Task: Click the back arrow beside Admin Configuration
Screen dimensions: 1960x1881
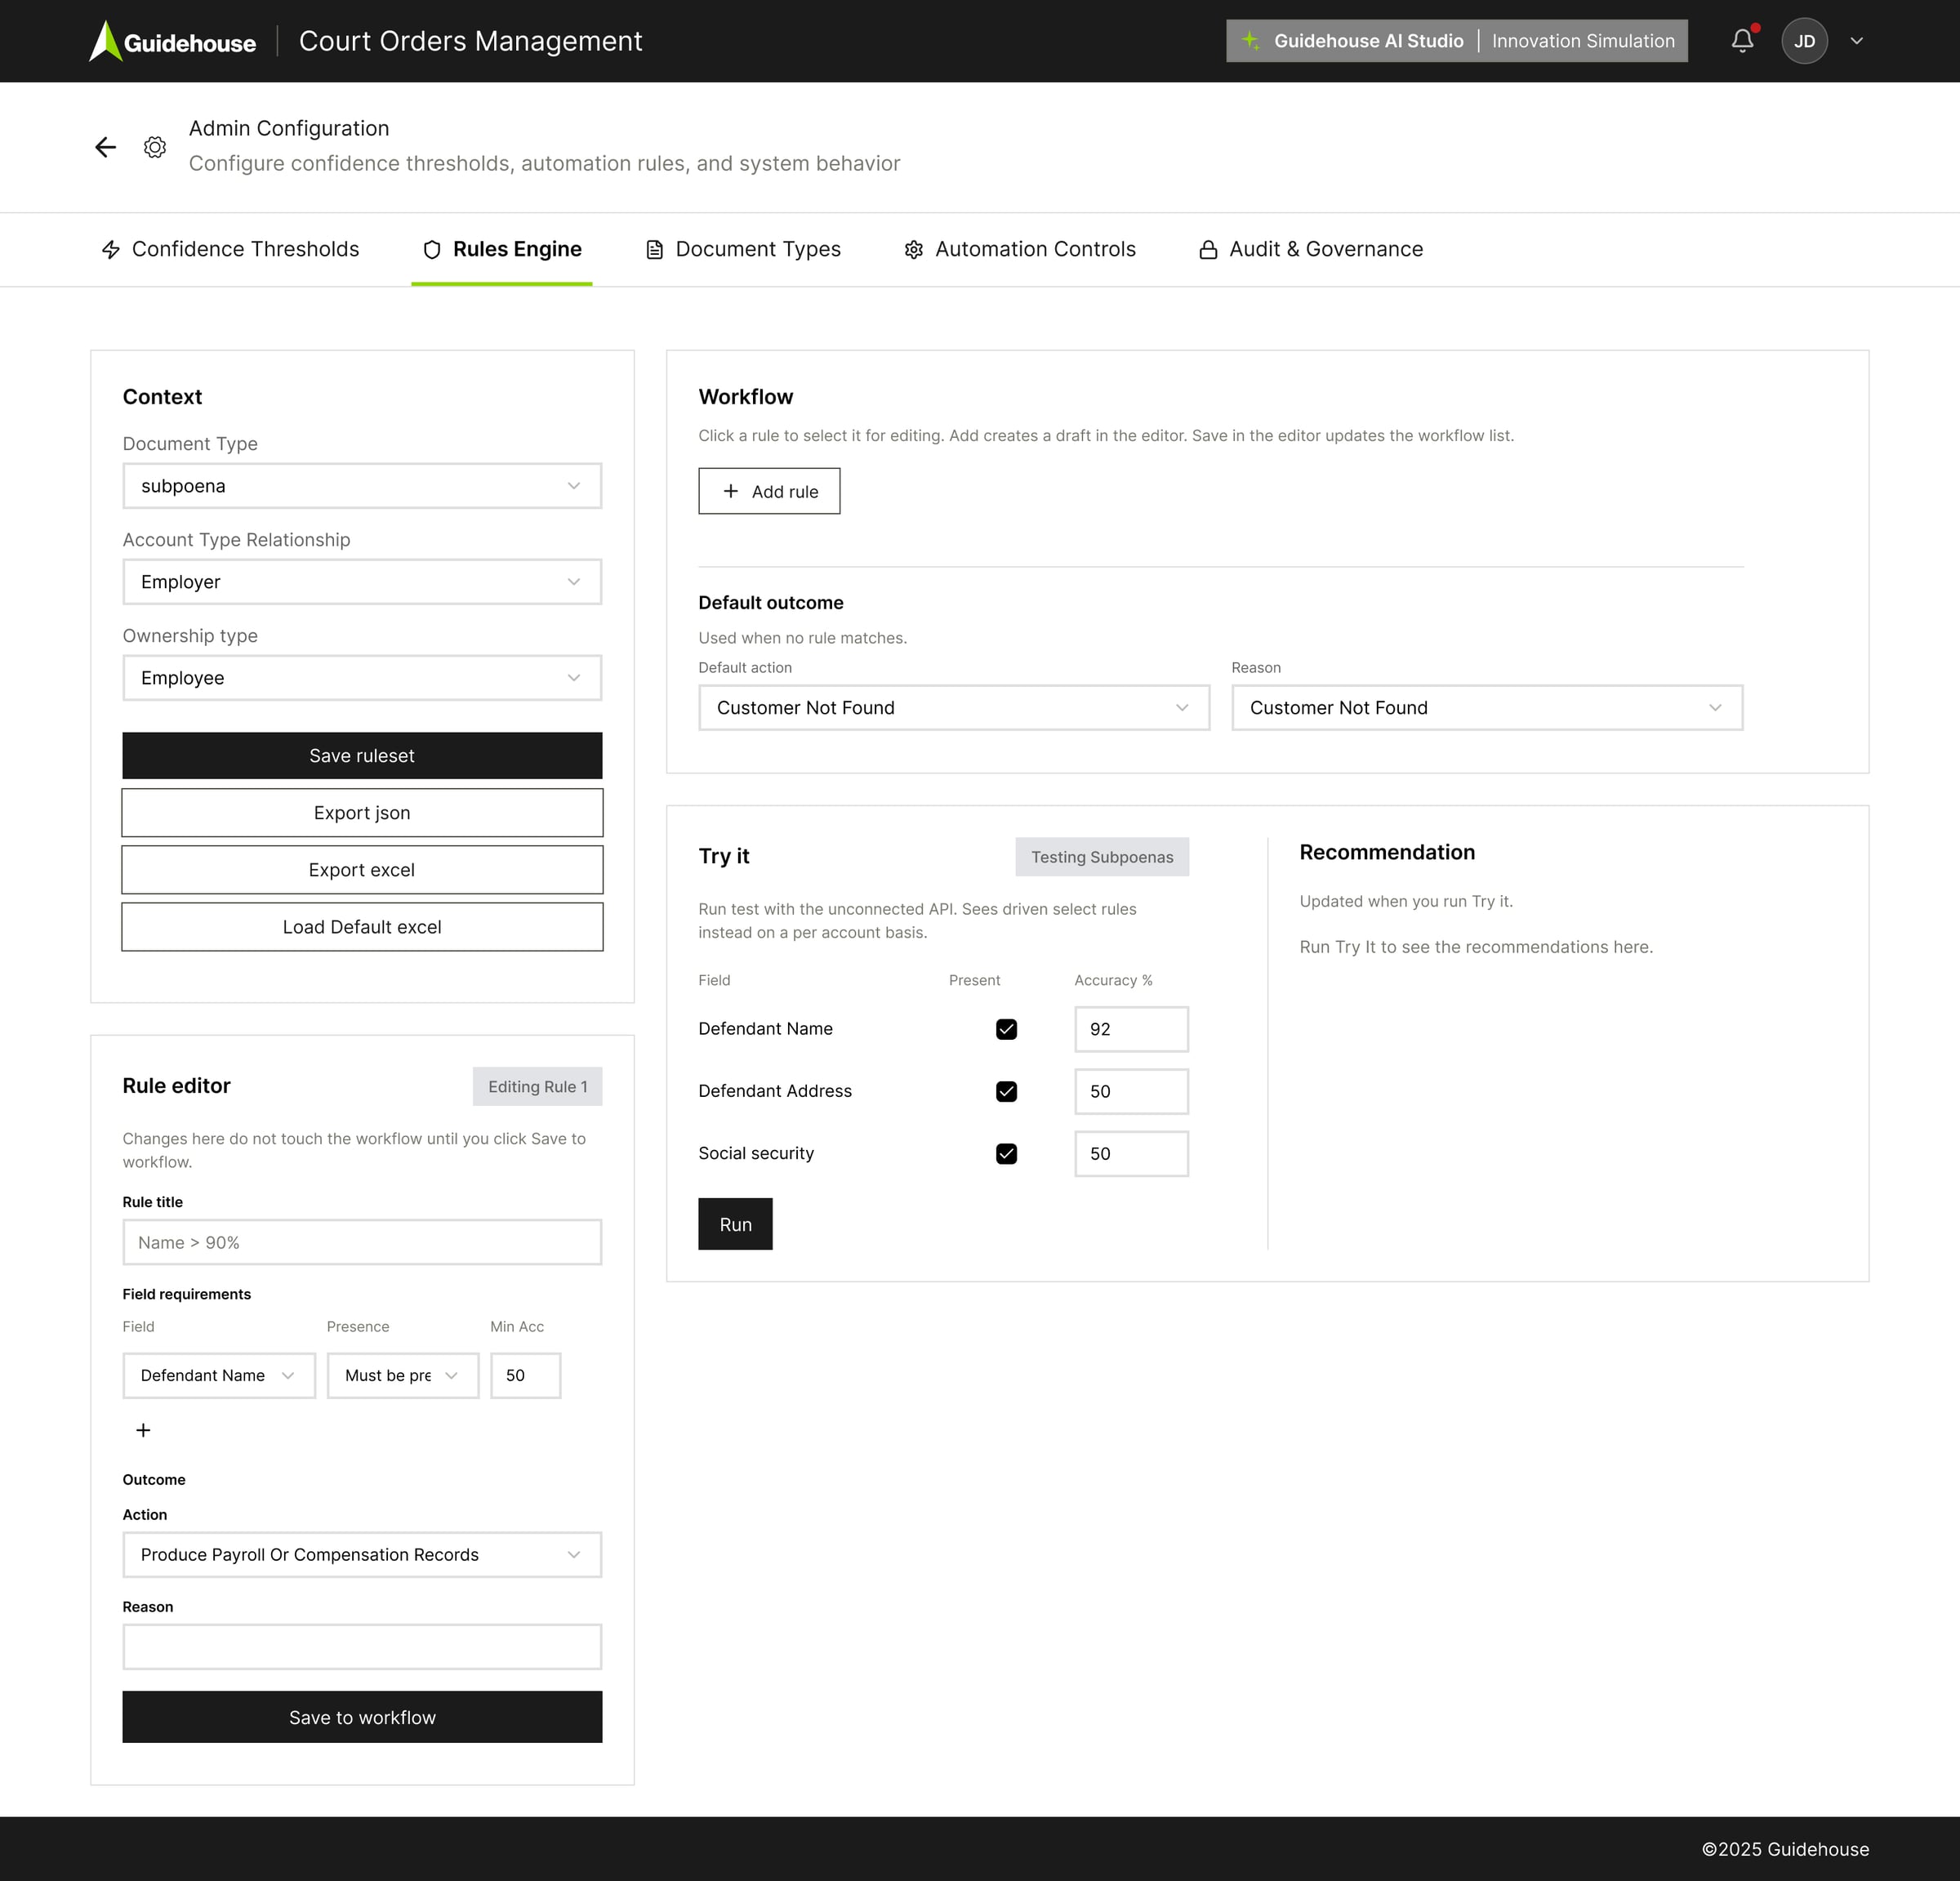Action: coord(105,147)
